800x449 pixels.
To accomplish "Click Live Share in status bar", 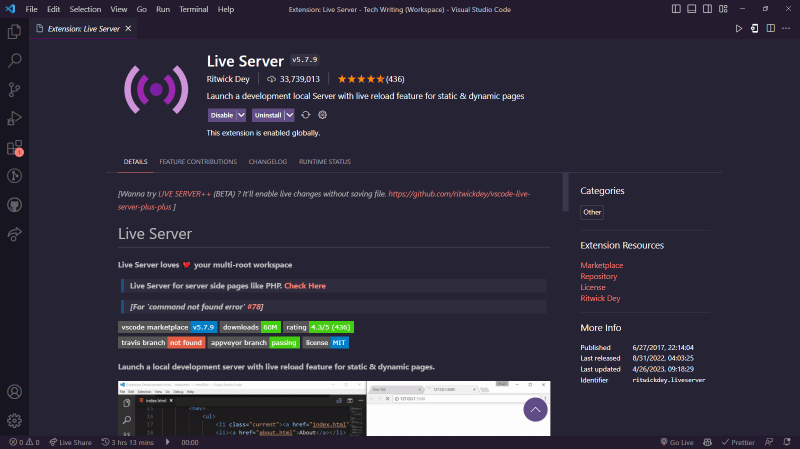I will pyautogui.click(x=70, y=442).
